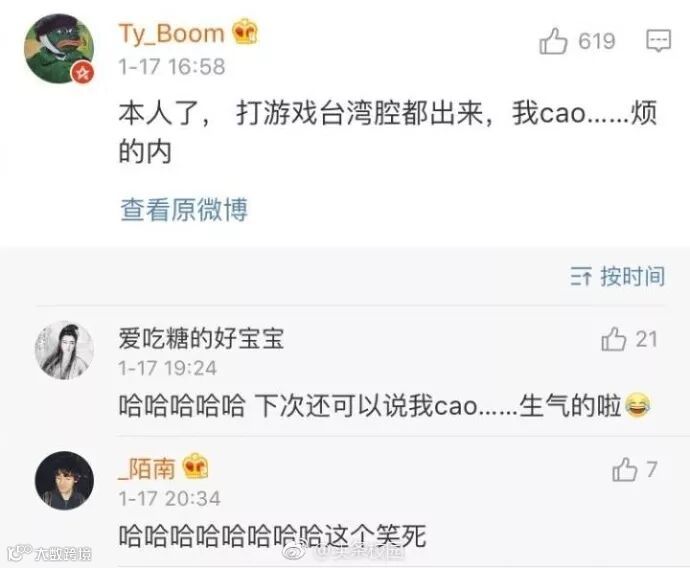Screen dimensions: 690x568
Task: Like 爱吃糖的好宝宝's reply
Action: 613,339
